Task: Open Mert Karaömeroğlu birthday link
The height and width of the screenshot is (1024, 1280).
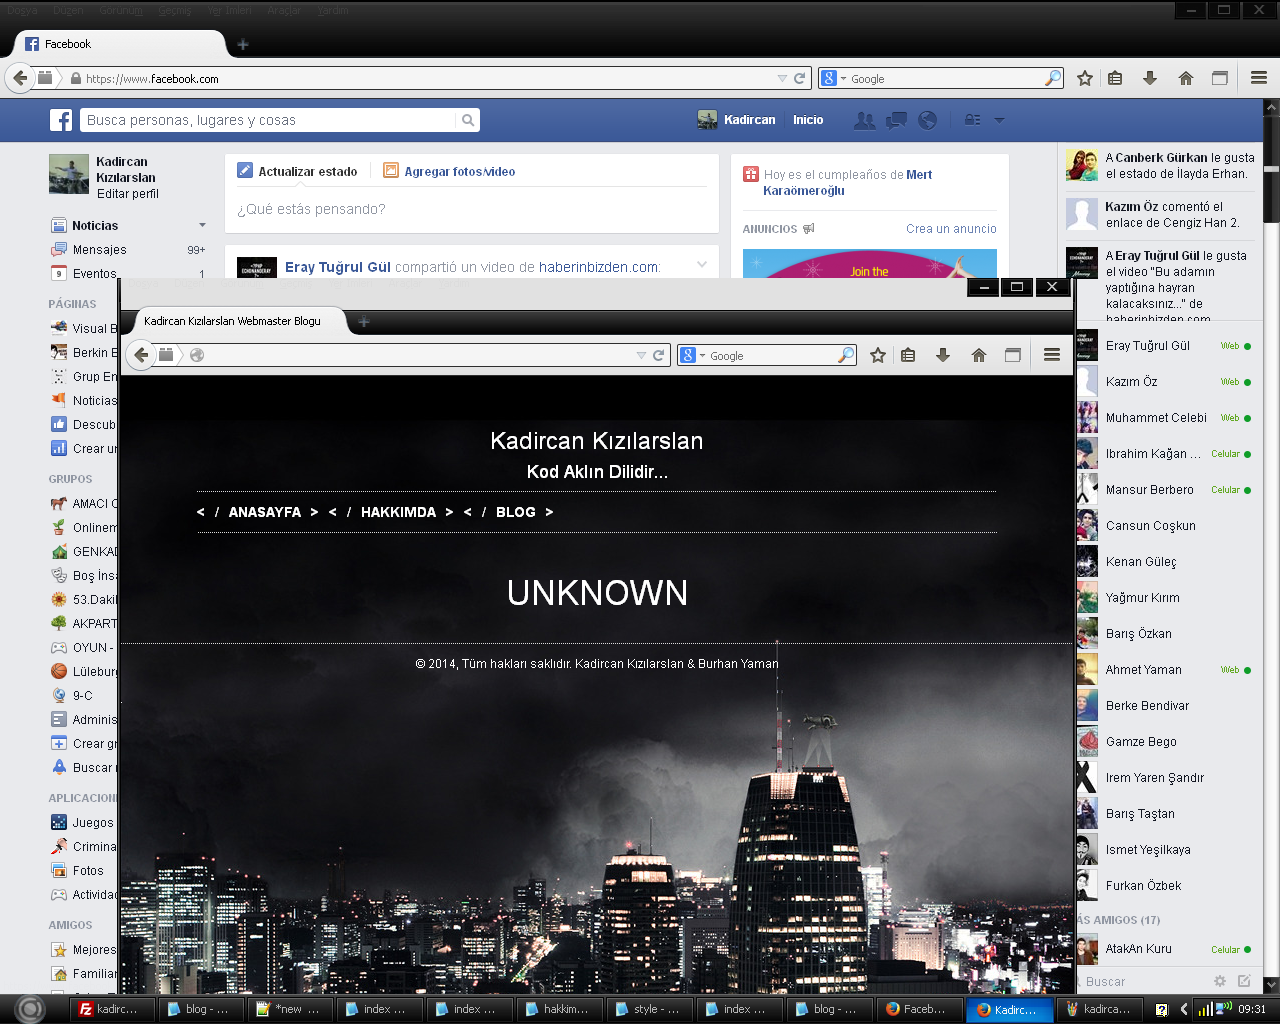Action: pos(848,182)
